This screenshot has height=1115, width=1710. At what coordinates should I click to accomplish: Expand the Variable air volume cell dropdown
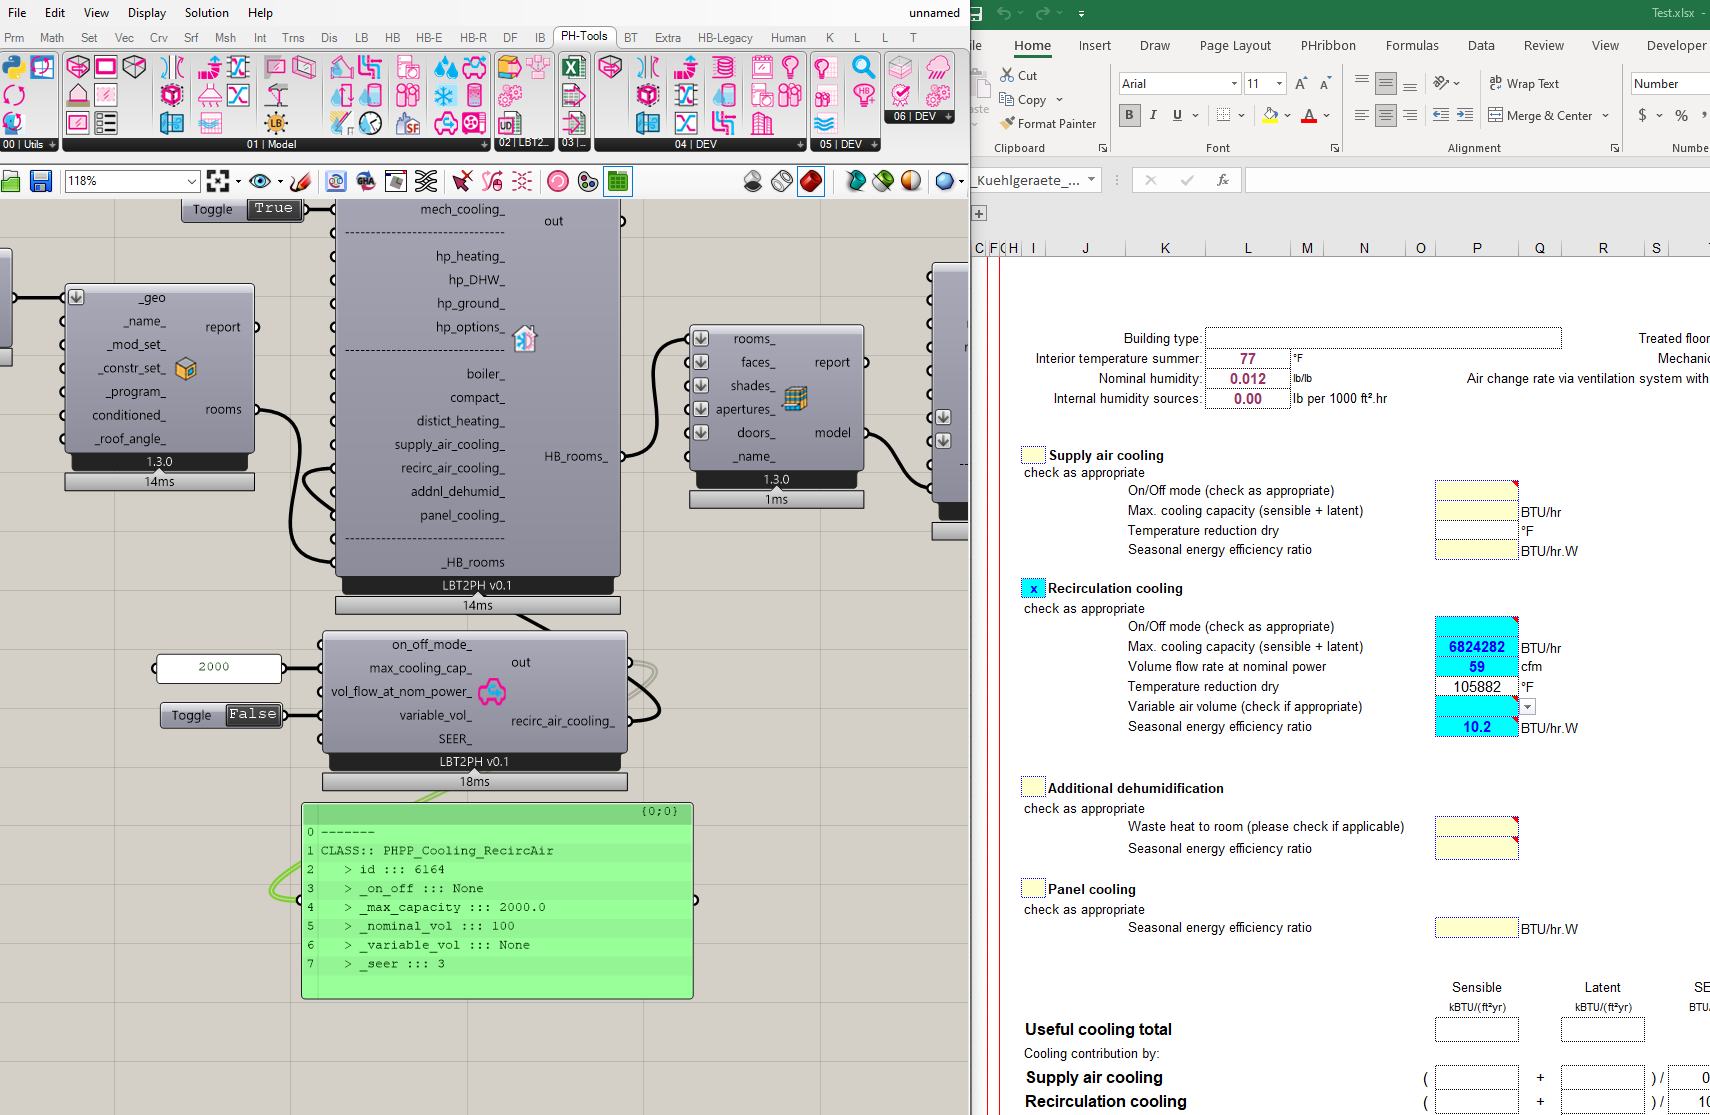point(1528,707)
